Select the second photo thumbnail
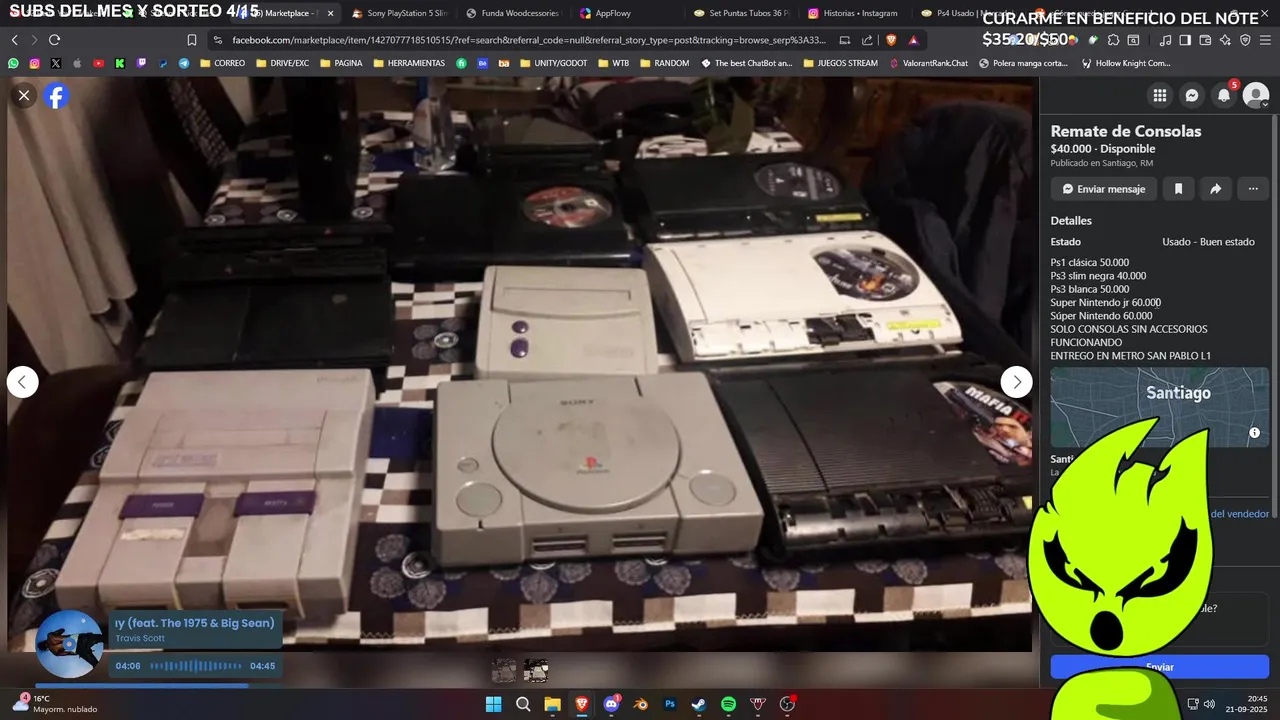Viewport: 1280px width, 720px height. tap(536, 670)
